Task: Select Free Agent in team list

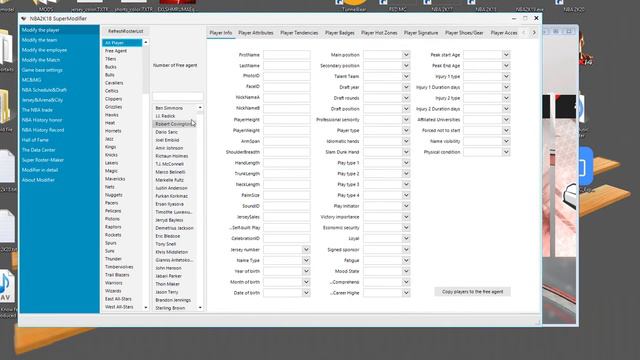Action: tap(116, 51)
